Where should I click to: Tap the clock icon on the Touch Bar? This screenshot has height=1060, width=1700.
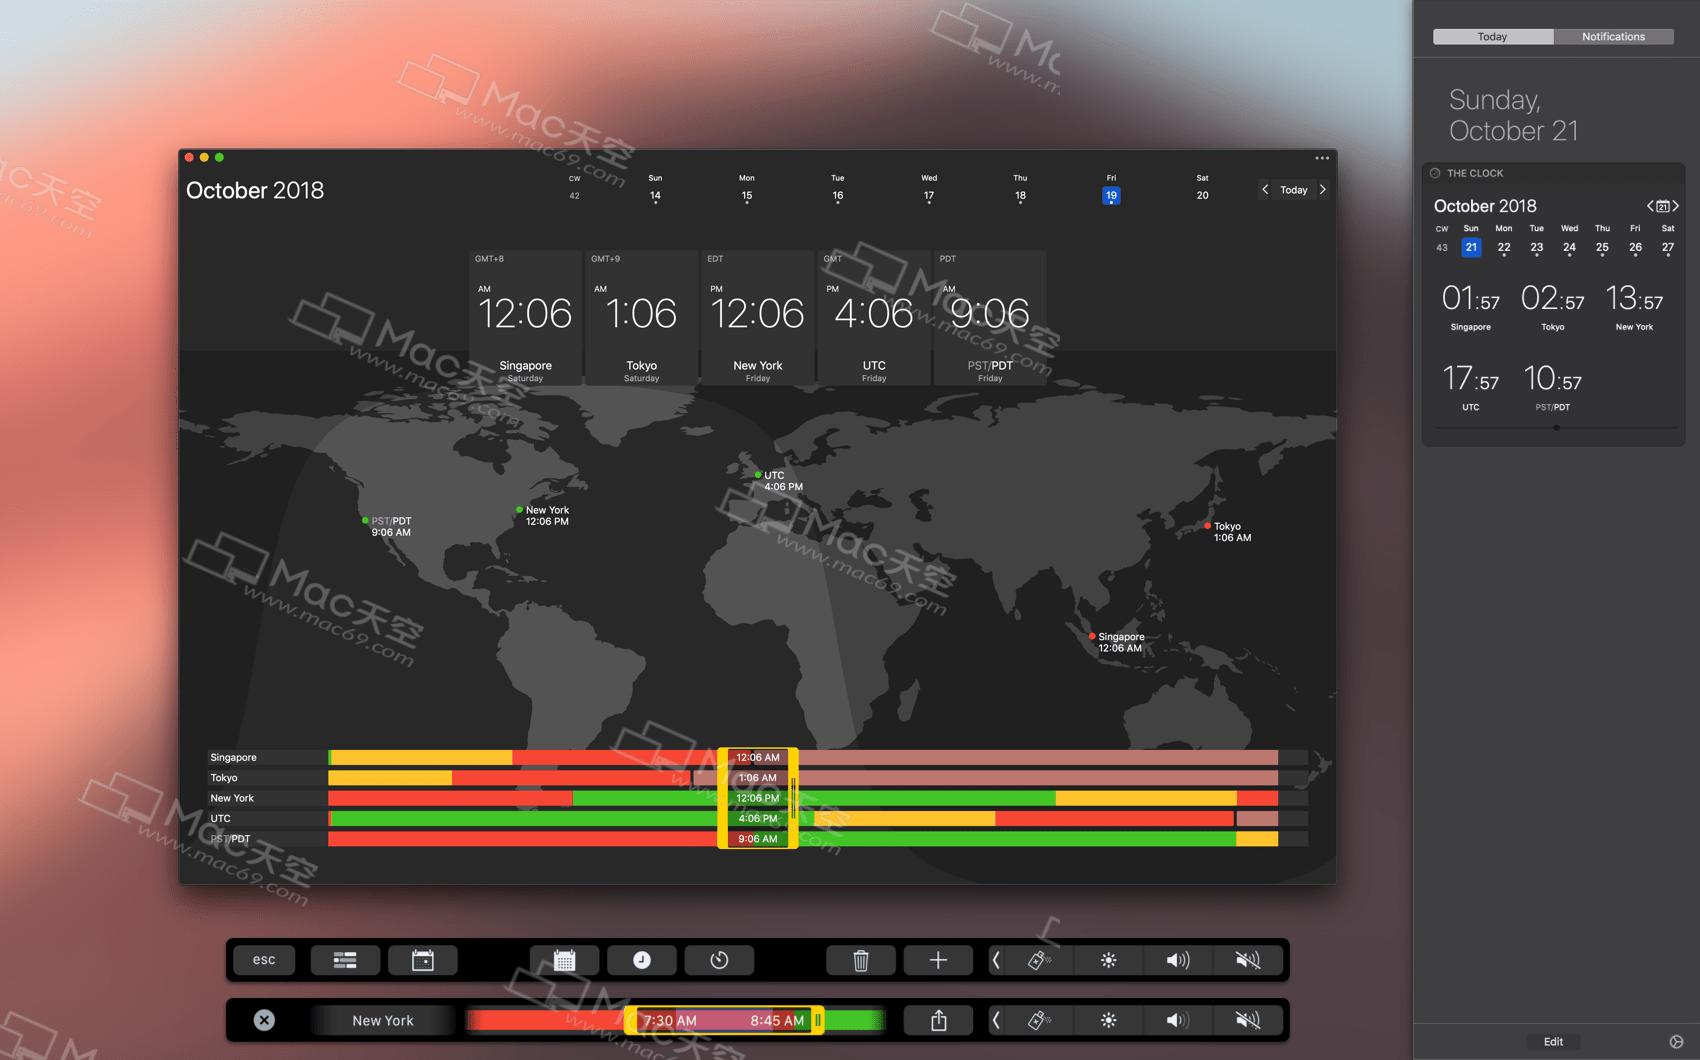pyautogui.click(x=642, y=960)
